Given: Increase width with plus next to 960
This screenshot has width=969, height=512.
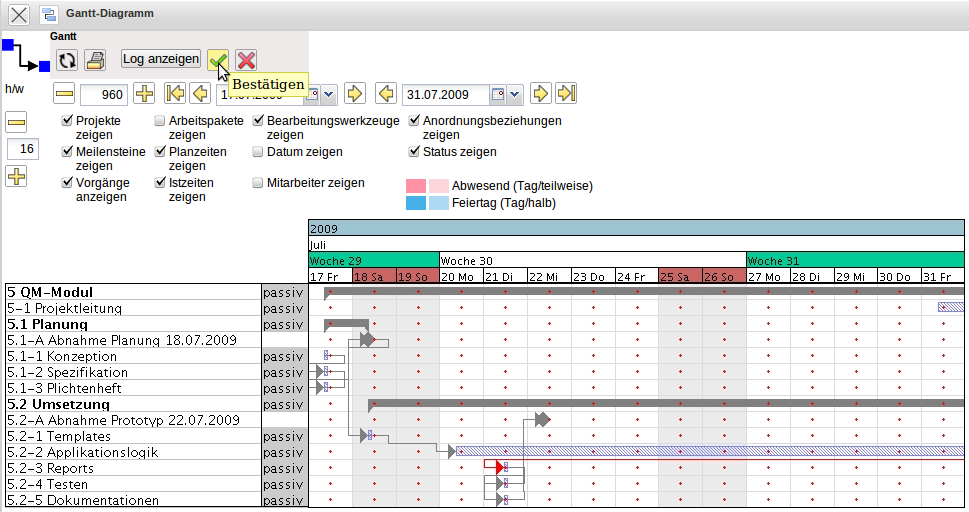Looking at the screenshot, I should point(144,94).
